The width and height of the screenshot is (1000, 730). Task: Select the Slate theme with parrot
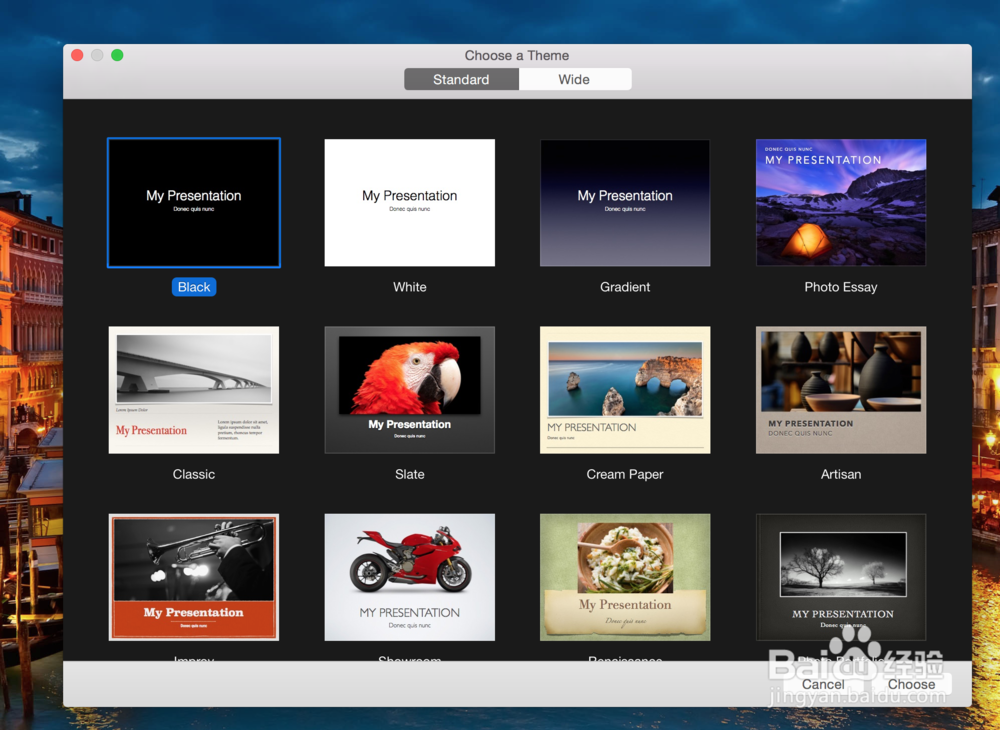coord(409,390)
